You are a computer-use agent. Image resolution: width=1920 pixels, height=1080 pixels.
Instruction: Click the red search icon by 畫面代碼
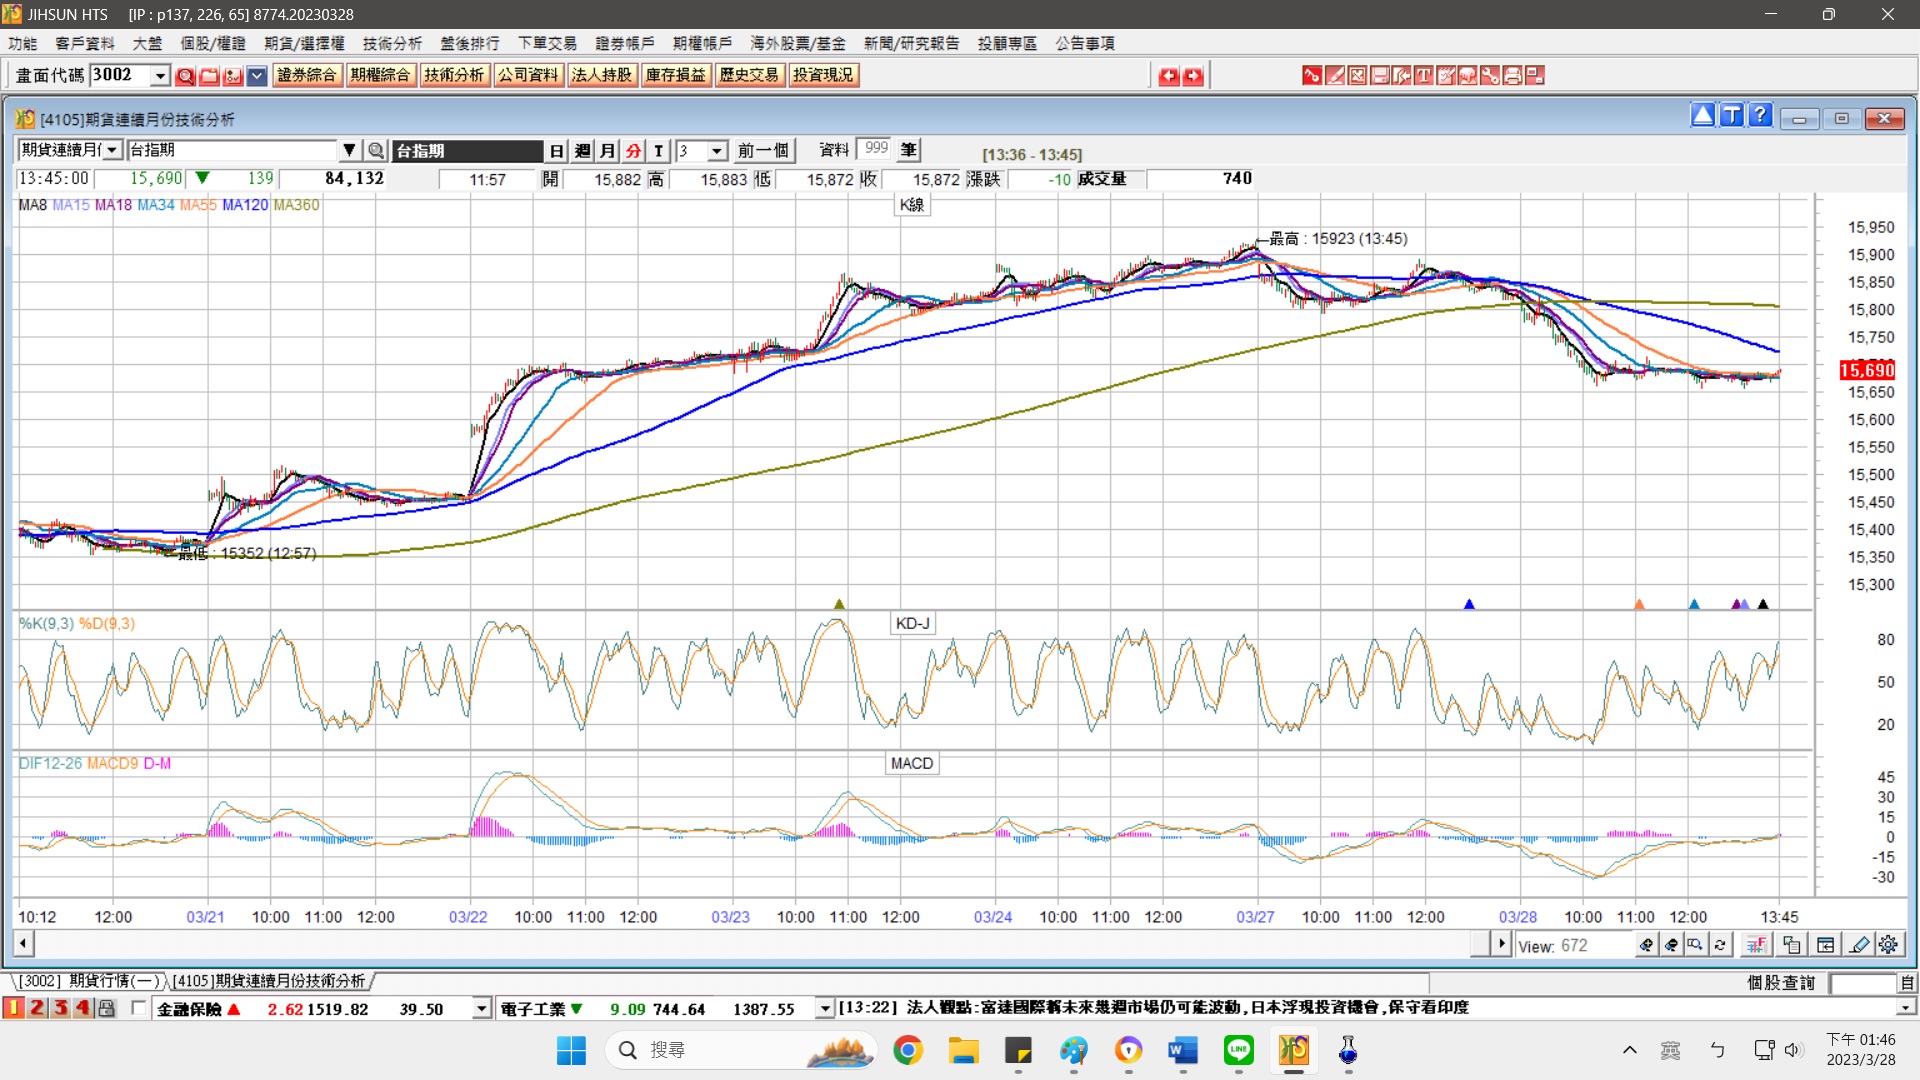[x=185, y=76]
